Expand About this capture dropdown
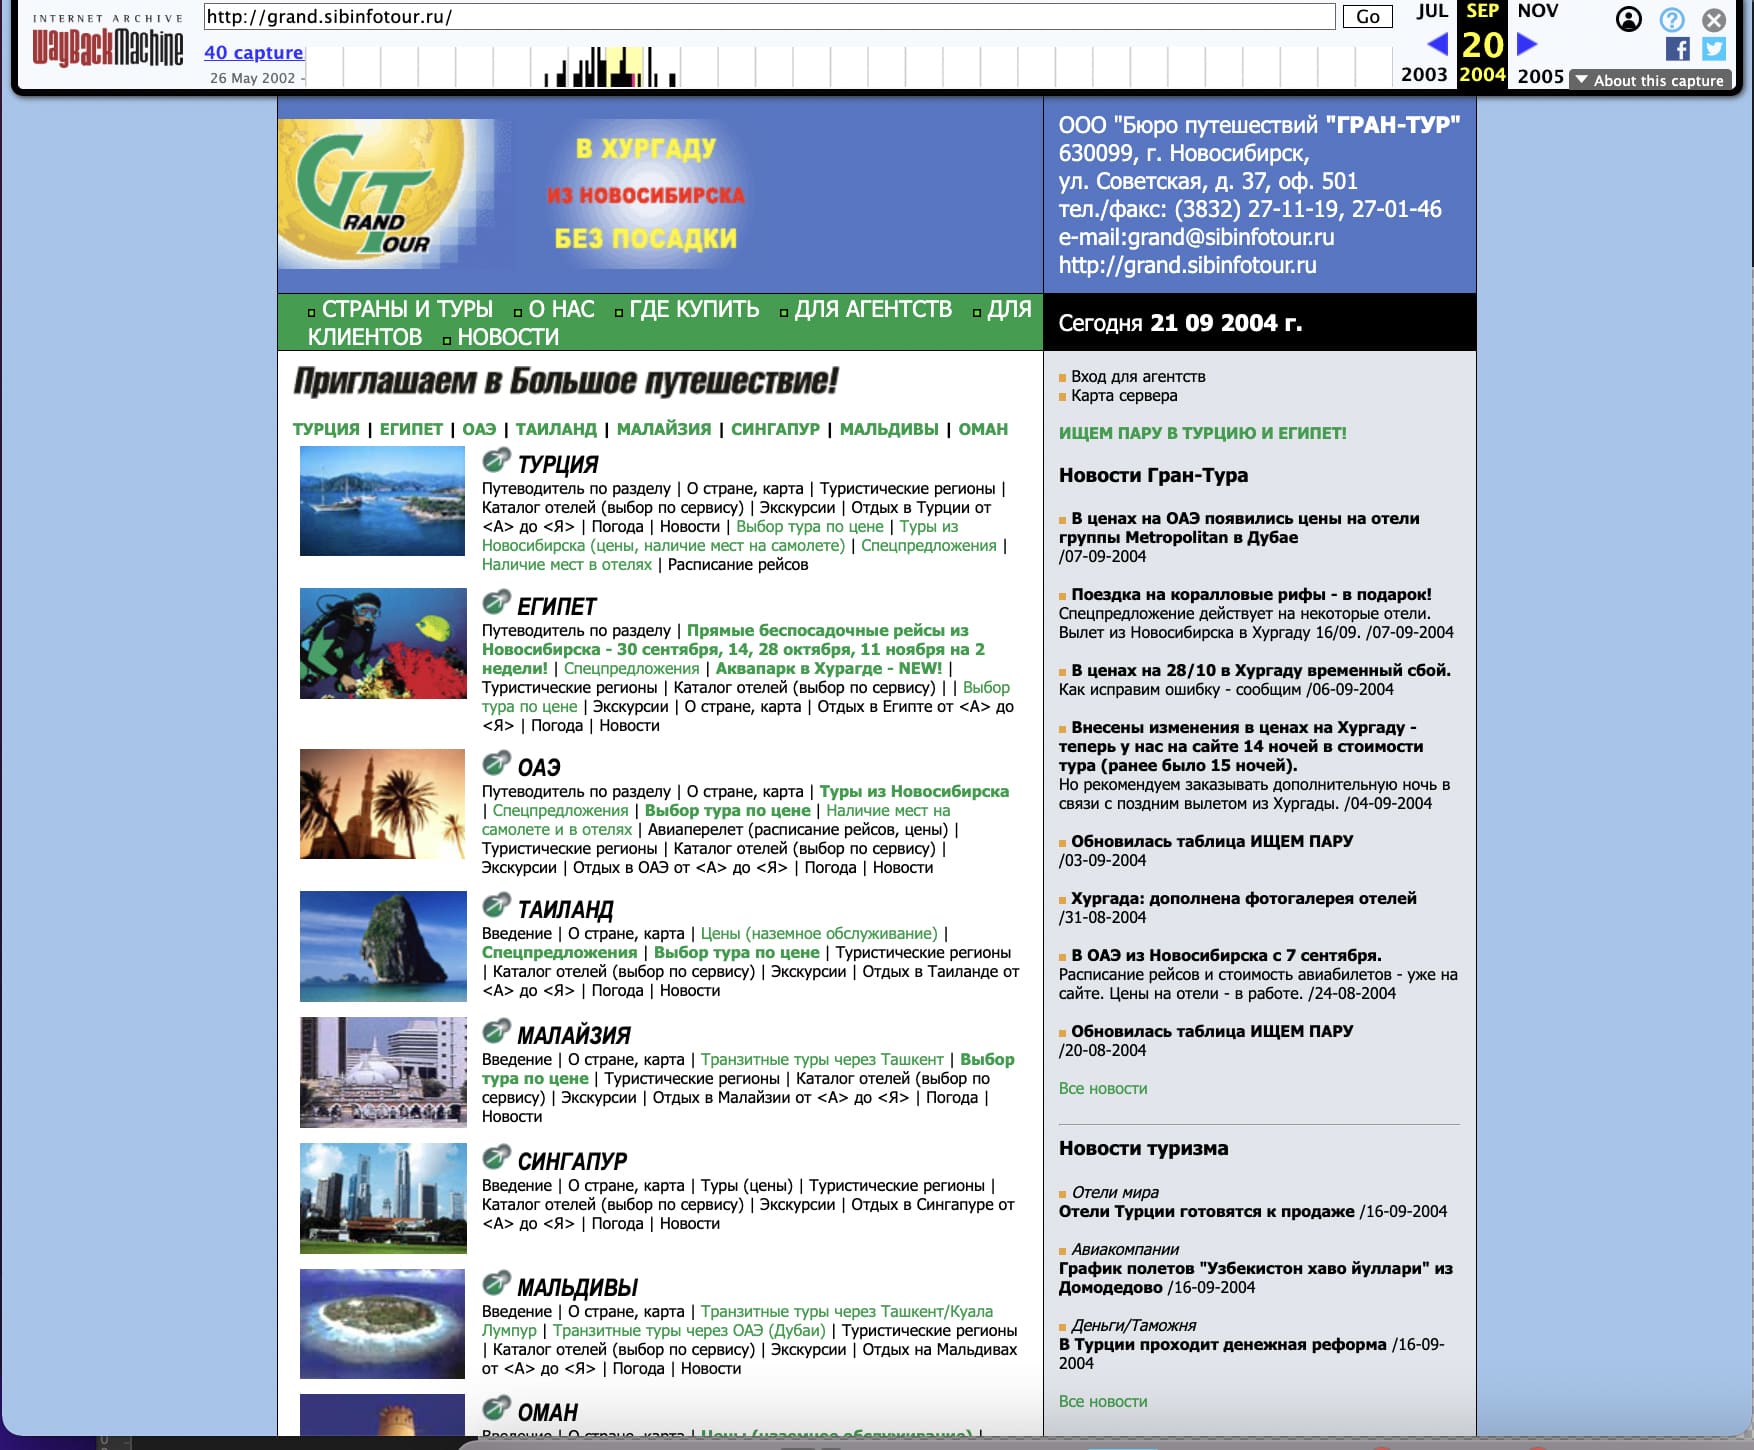The width and height of the screenshot is (1754, 1450). pos(1650,81)
